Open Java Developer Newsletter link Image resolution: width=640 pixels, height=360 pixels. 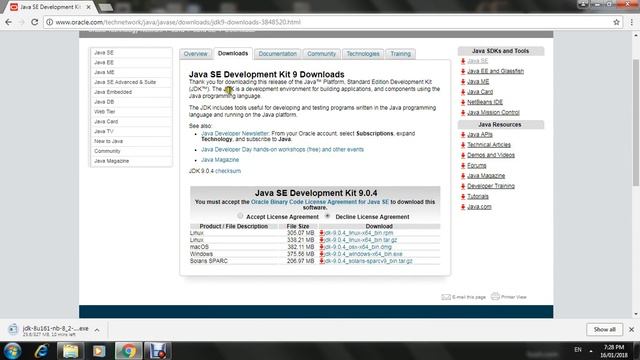235,133
